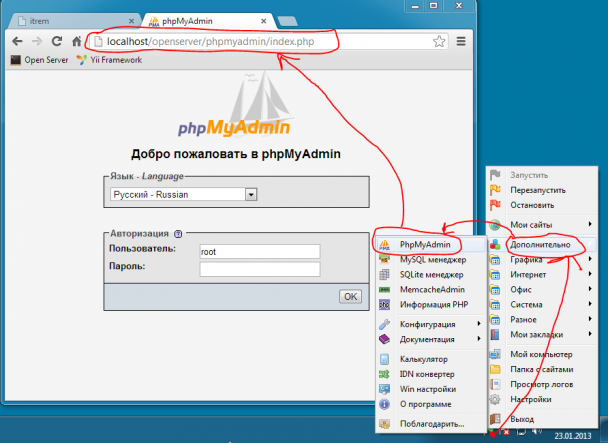Choose Выход to exit Open Server
The width and height of the screenshot is (608, 443).
pyautogui.click(x=542, y=419)
